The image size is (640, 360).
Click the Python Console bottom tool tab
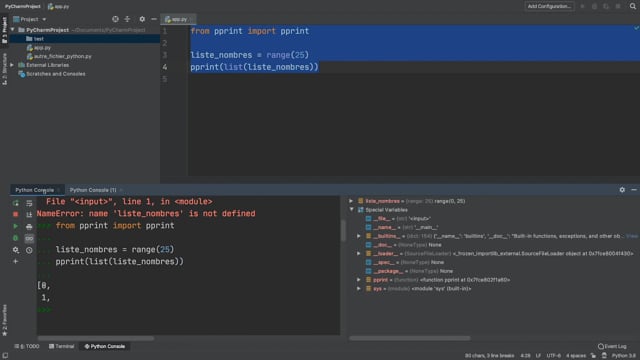(x=105, y=346)
